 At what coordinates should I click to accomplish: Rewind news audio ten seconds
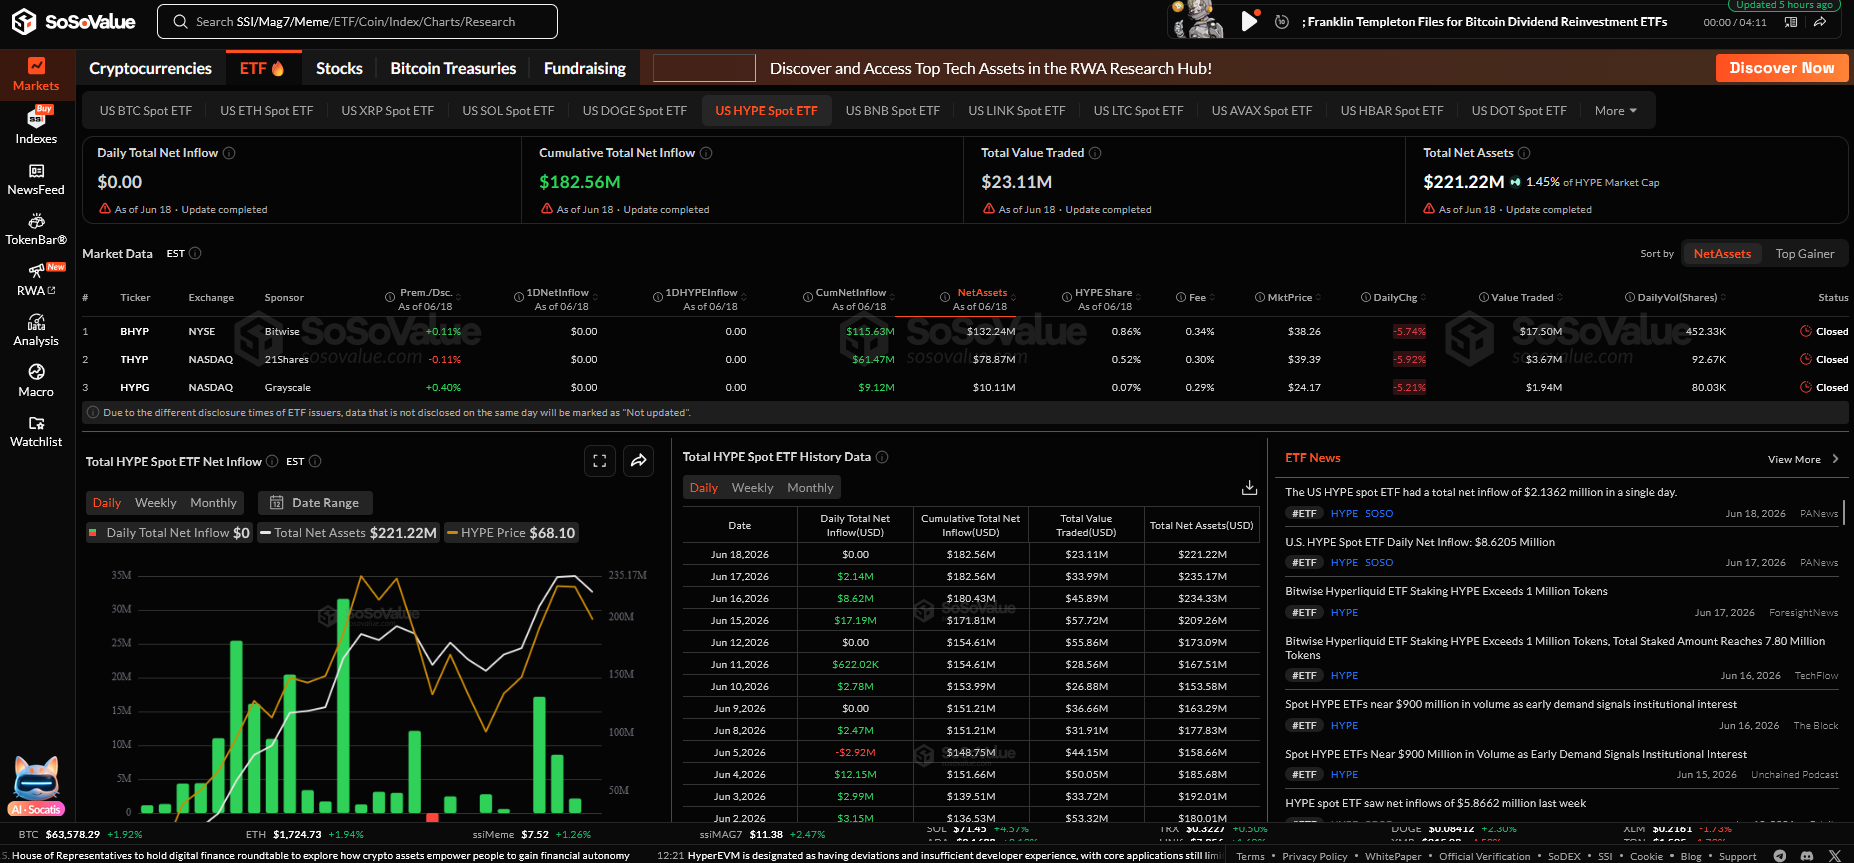1281,21
